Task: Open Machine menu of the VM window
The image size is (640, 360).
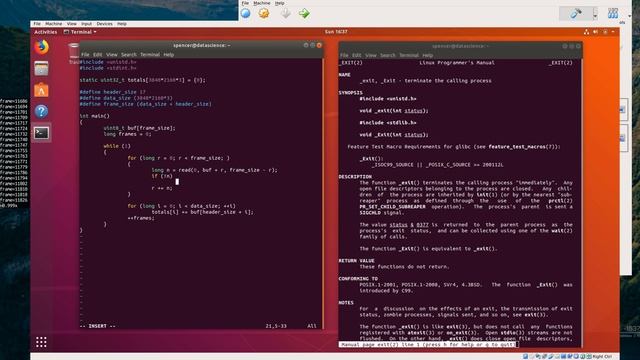Action: point(53,24)
